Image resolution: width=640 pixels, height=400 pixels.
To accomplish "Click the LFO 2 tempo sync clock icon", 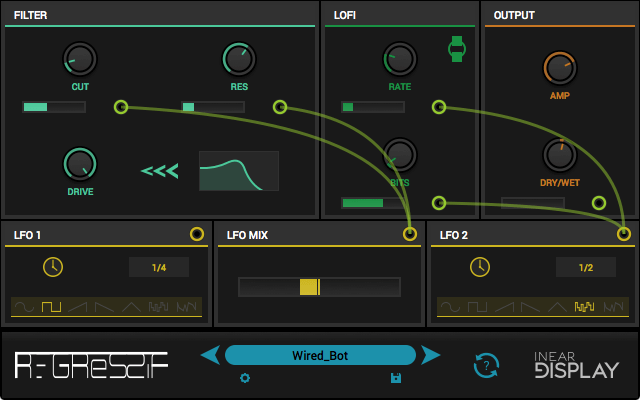I will pyautogui.click(x=480, y=267).
